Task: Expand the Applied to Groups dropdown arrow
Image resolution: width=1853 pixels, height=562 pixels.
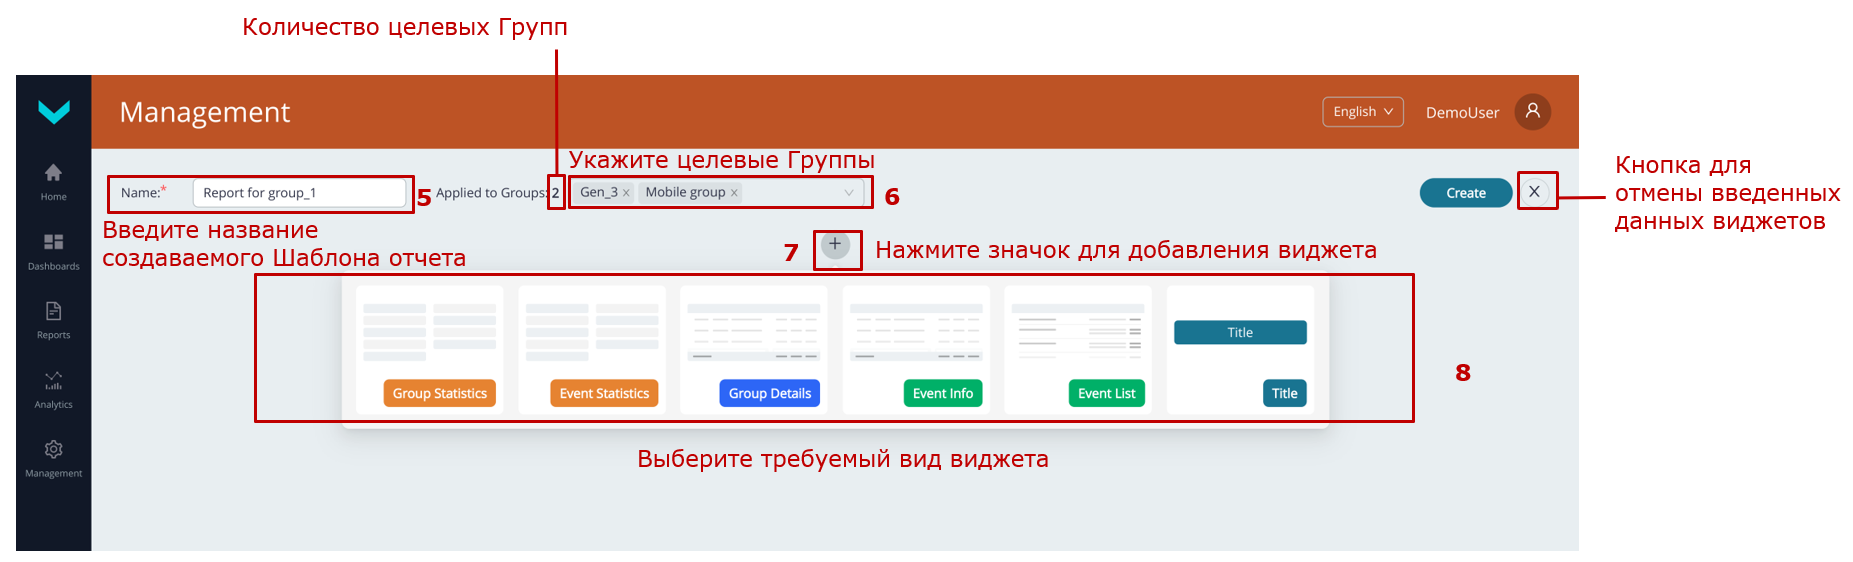Action: point(849,193)
